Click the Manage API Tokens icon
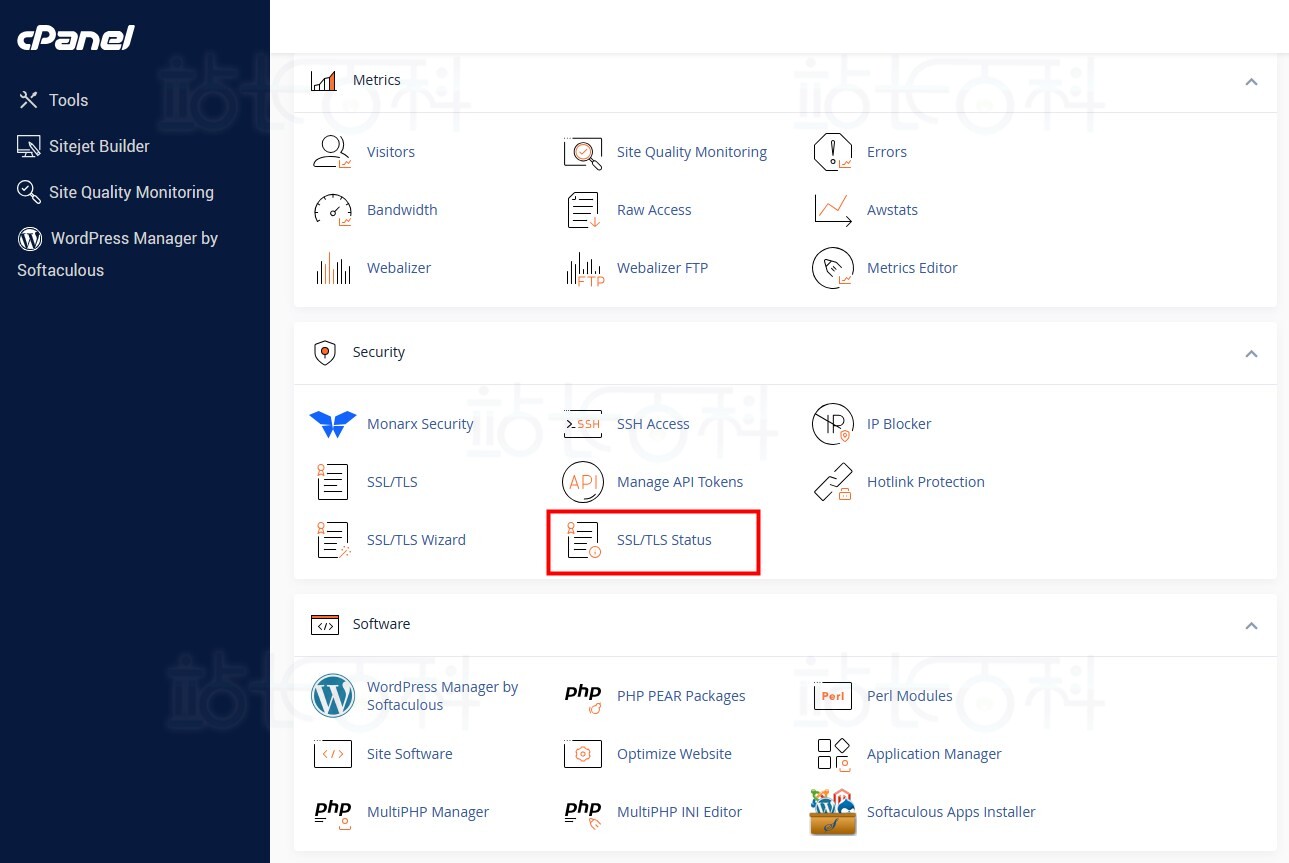 pos(583,482)
